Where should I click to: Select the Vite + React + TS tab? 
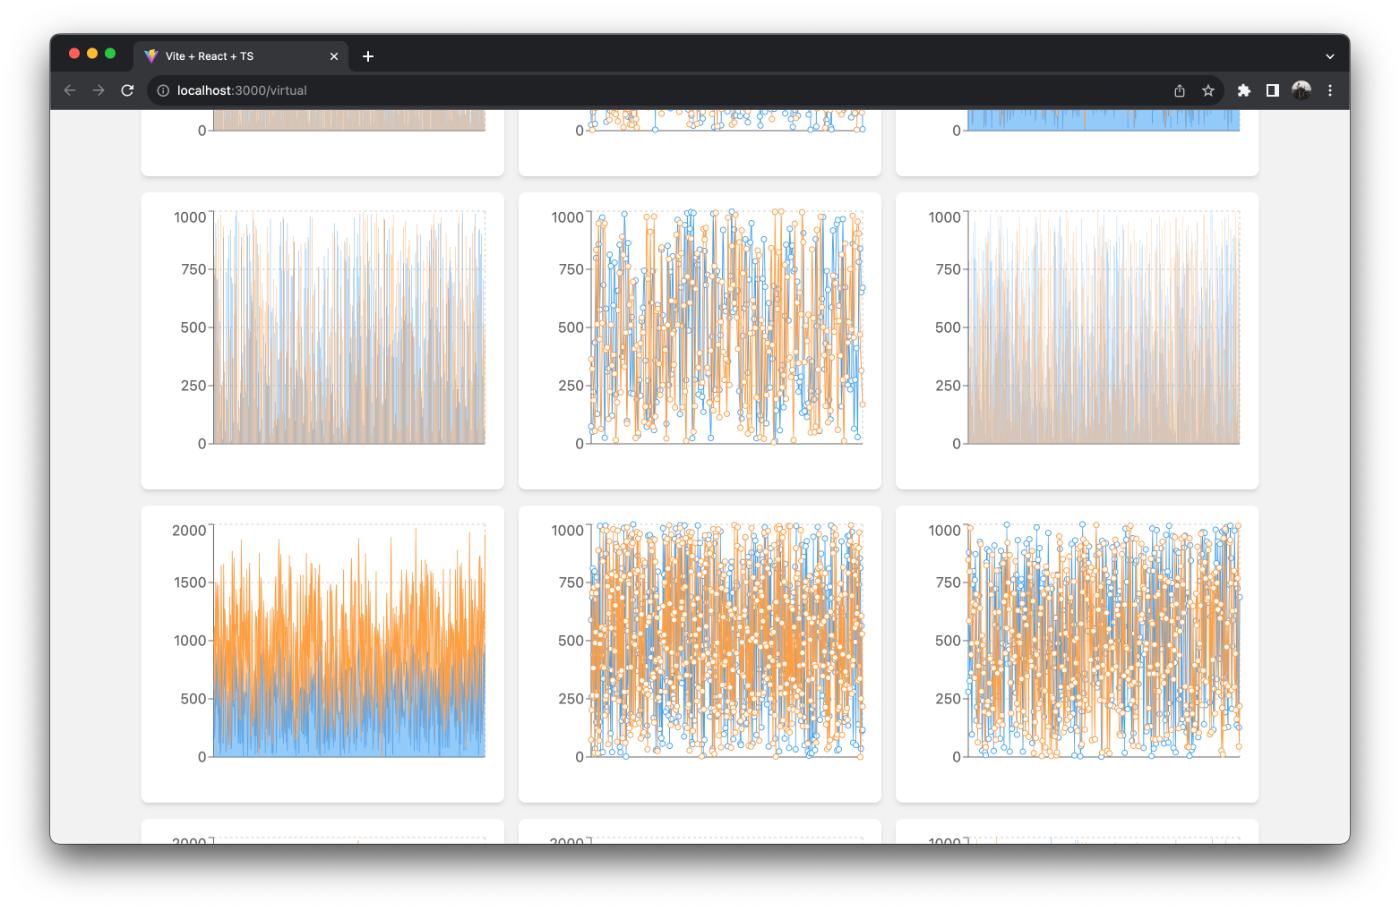point(242,56)
